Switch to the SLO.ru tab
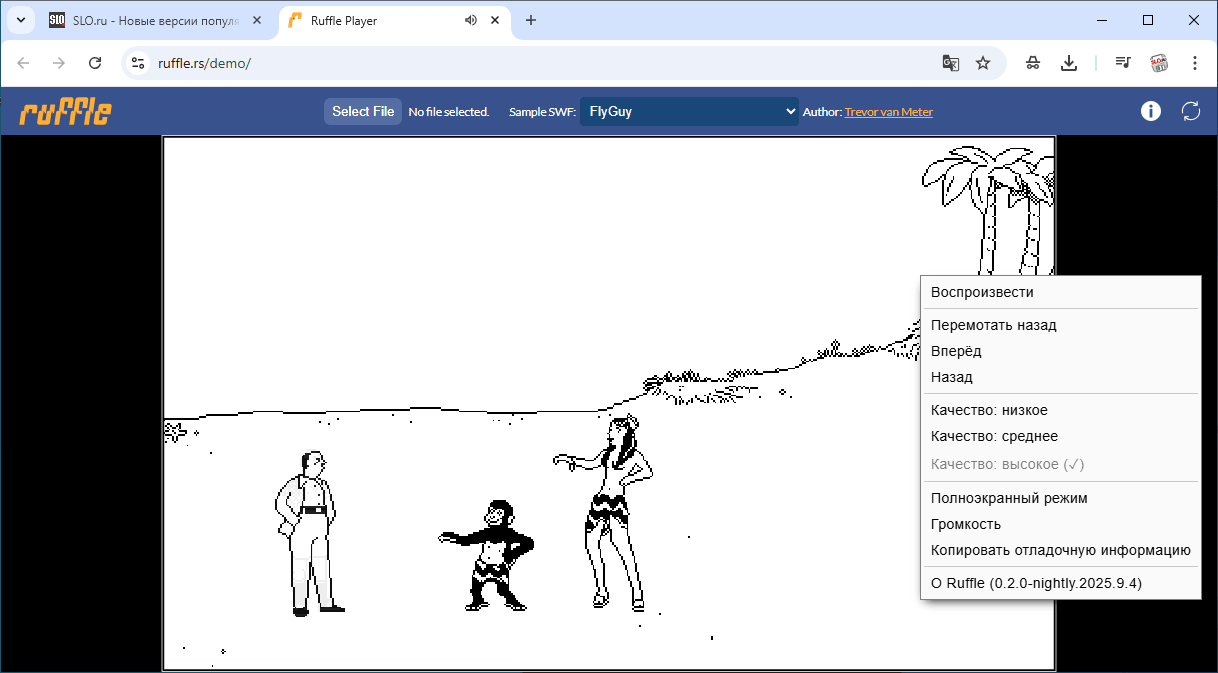The width and height of the screenshot is (1218, 673). click(x=157, y=20)
